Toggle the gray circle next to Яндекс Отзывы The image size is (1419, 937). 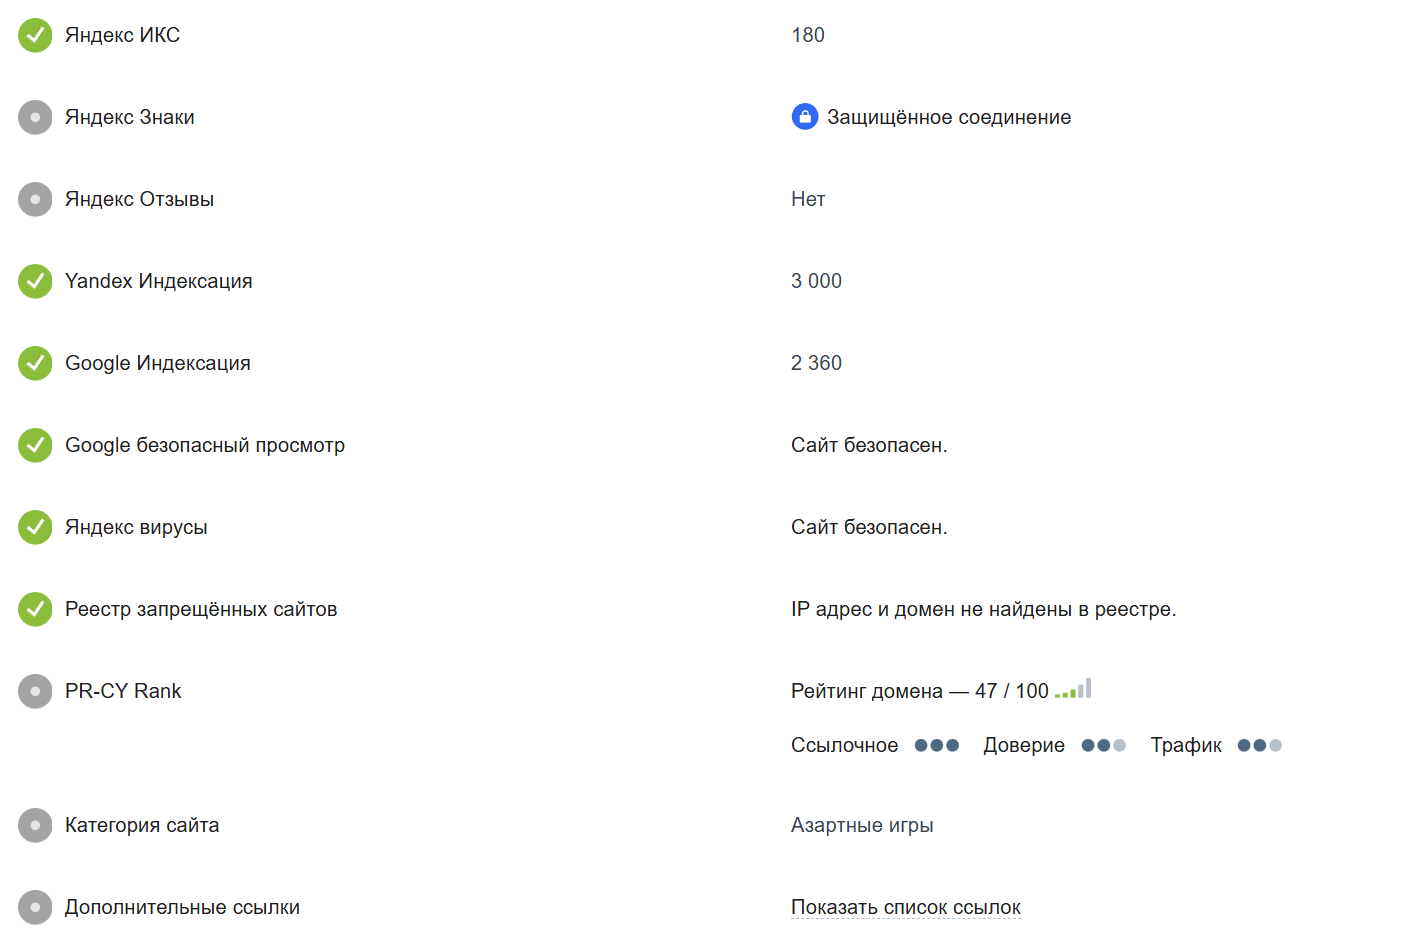34,199
